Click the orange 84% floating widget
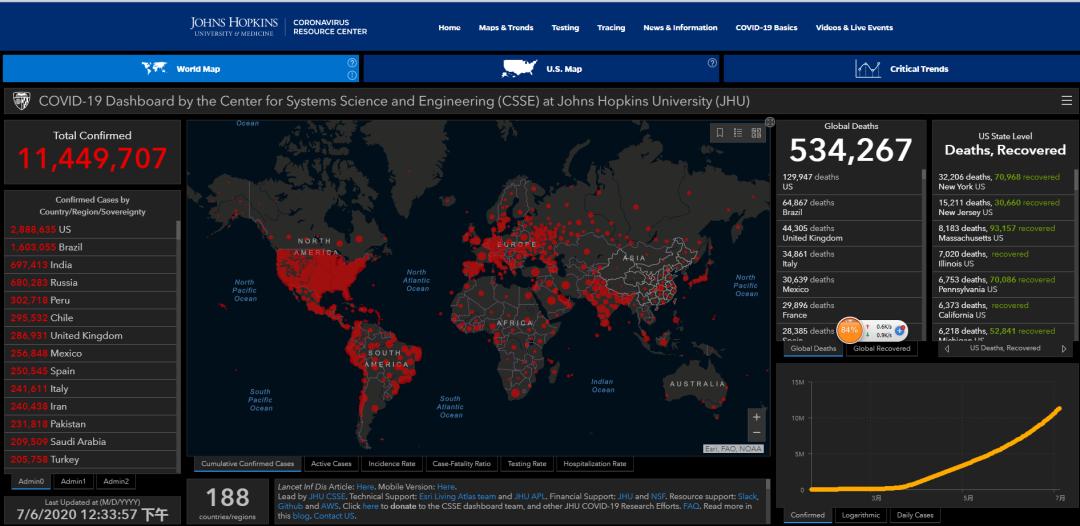 [x=849, y=330]
